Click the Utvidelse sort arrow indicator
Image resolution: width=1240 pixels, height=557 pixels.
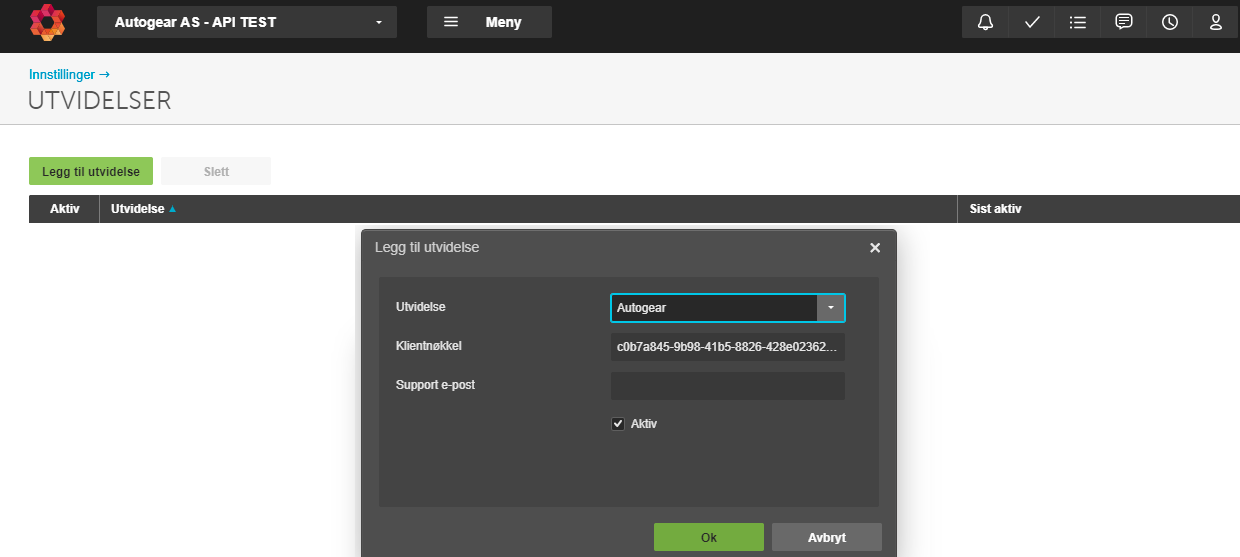172,209
